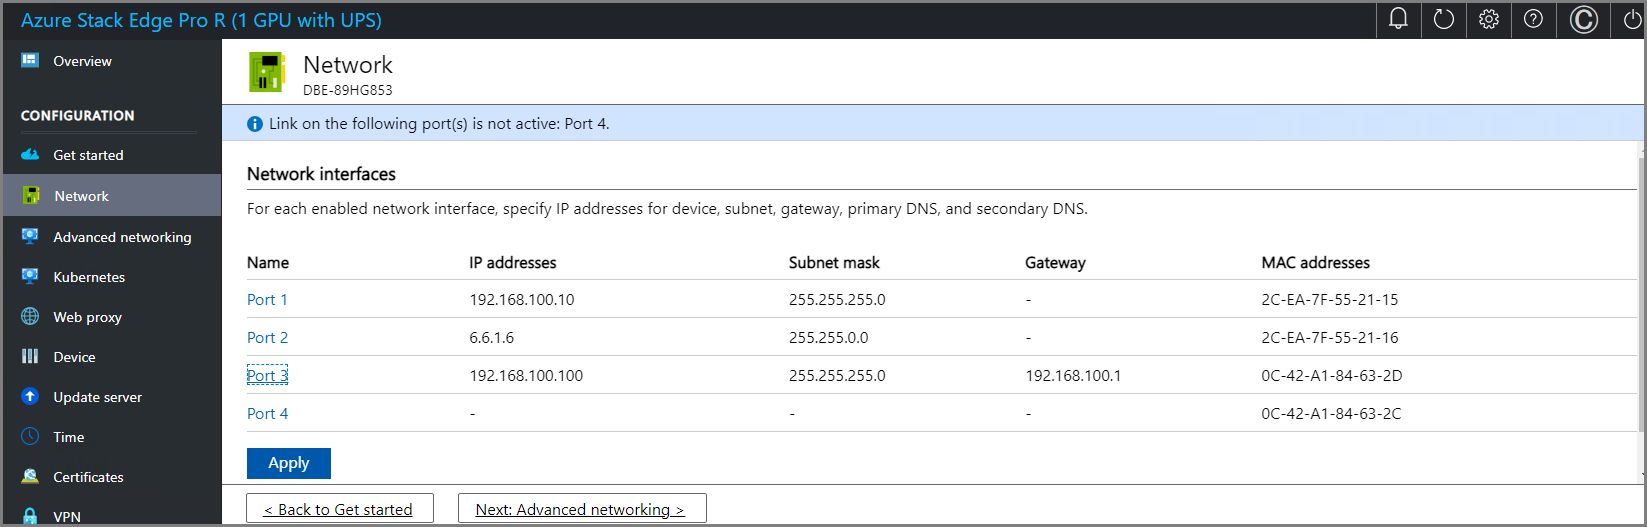1647x527 pixels.
Task: Open VPN menu item
Action: tap(67, 517)
